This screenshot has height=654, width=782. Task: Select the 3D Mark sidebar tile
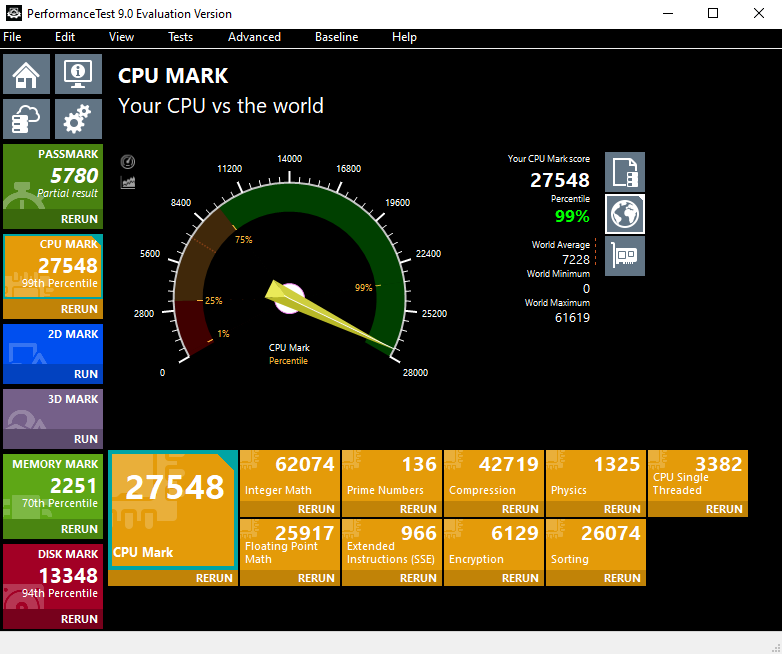pos(53,409)
